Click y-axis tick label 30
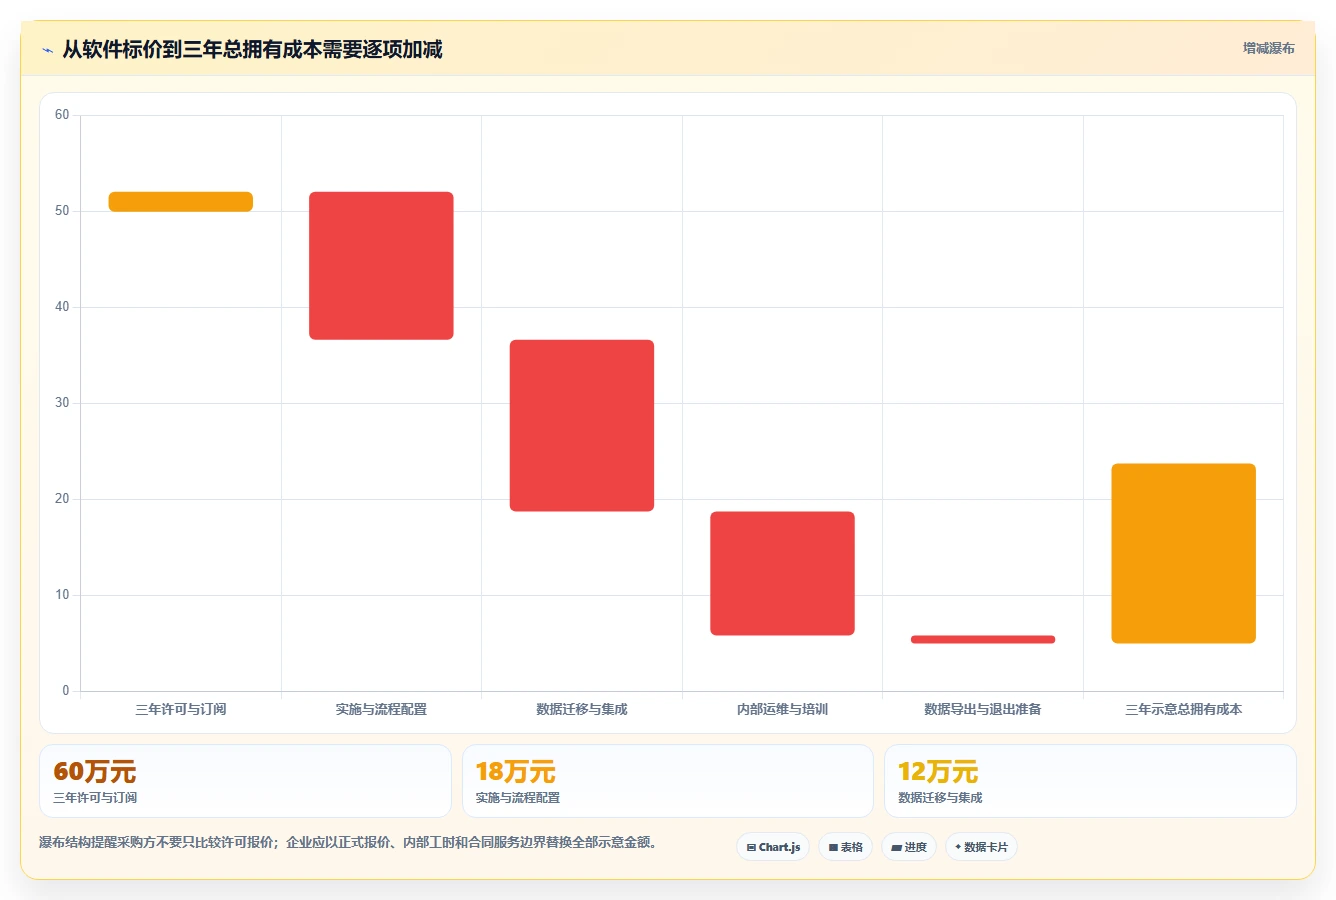1336x900 pixels. 62,403
